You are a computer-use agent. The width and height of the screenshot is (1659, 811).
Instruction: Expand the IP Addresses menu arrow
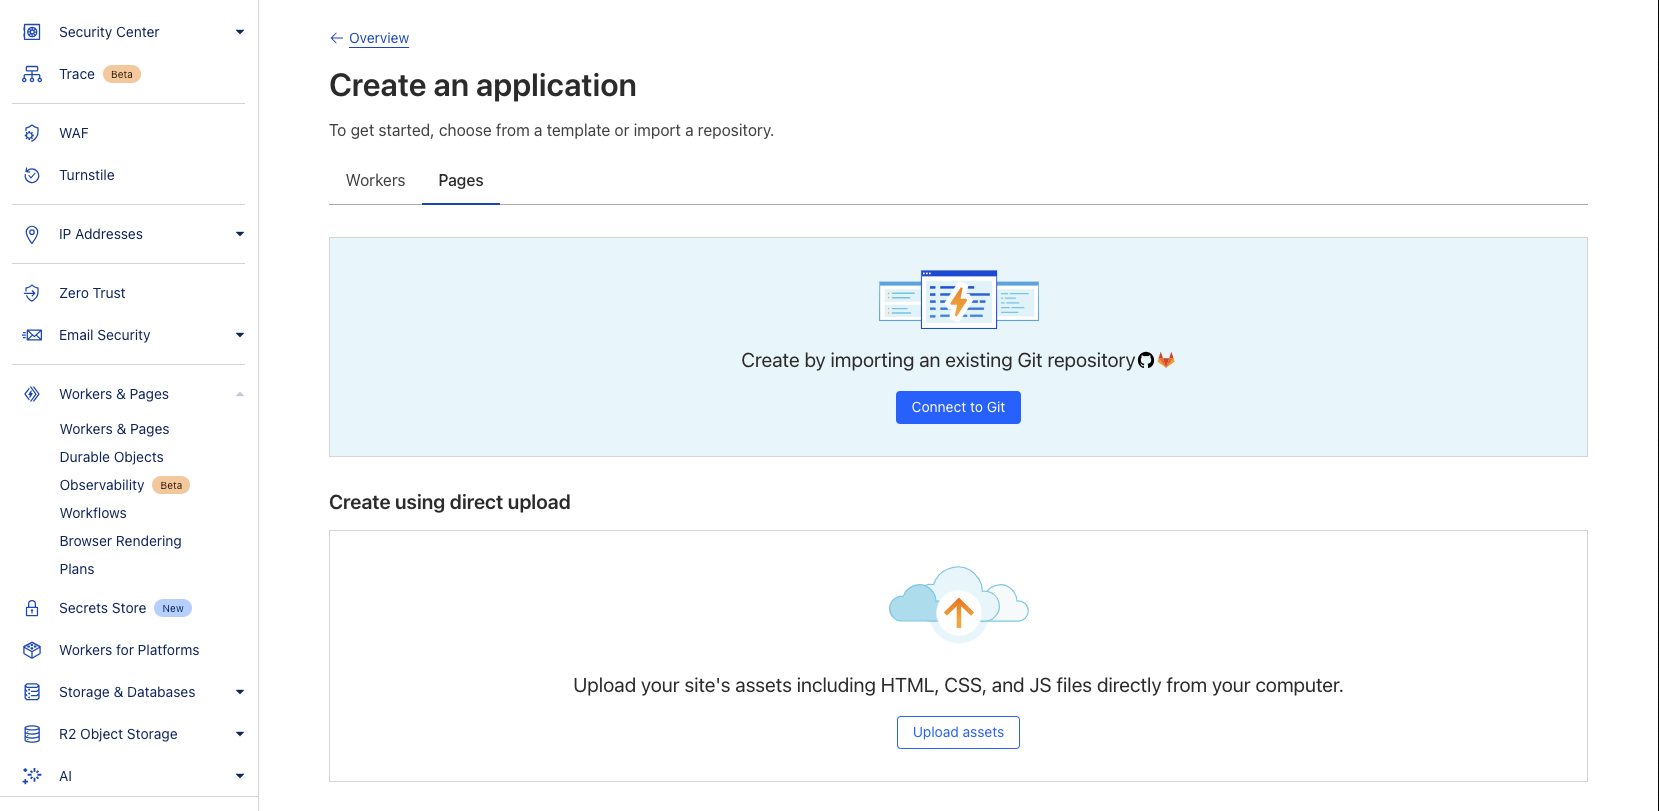click(x=240, y=234)
